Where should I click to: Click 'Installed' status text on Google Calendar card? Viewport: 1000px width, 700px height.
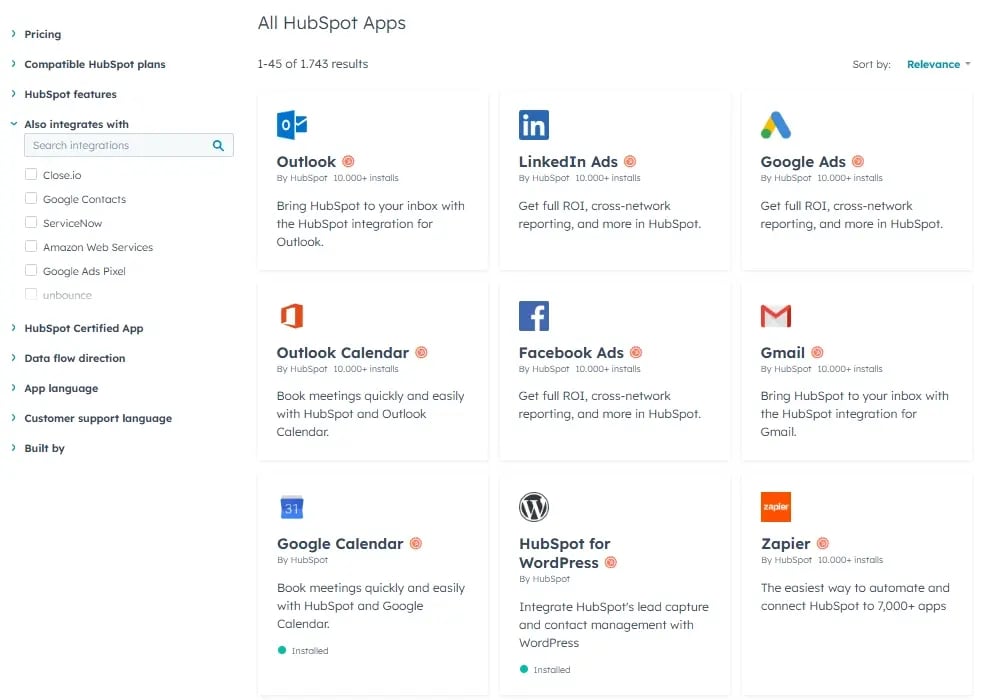pyautogui.click(x=310, y=651)
